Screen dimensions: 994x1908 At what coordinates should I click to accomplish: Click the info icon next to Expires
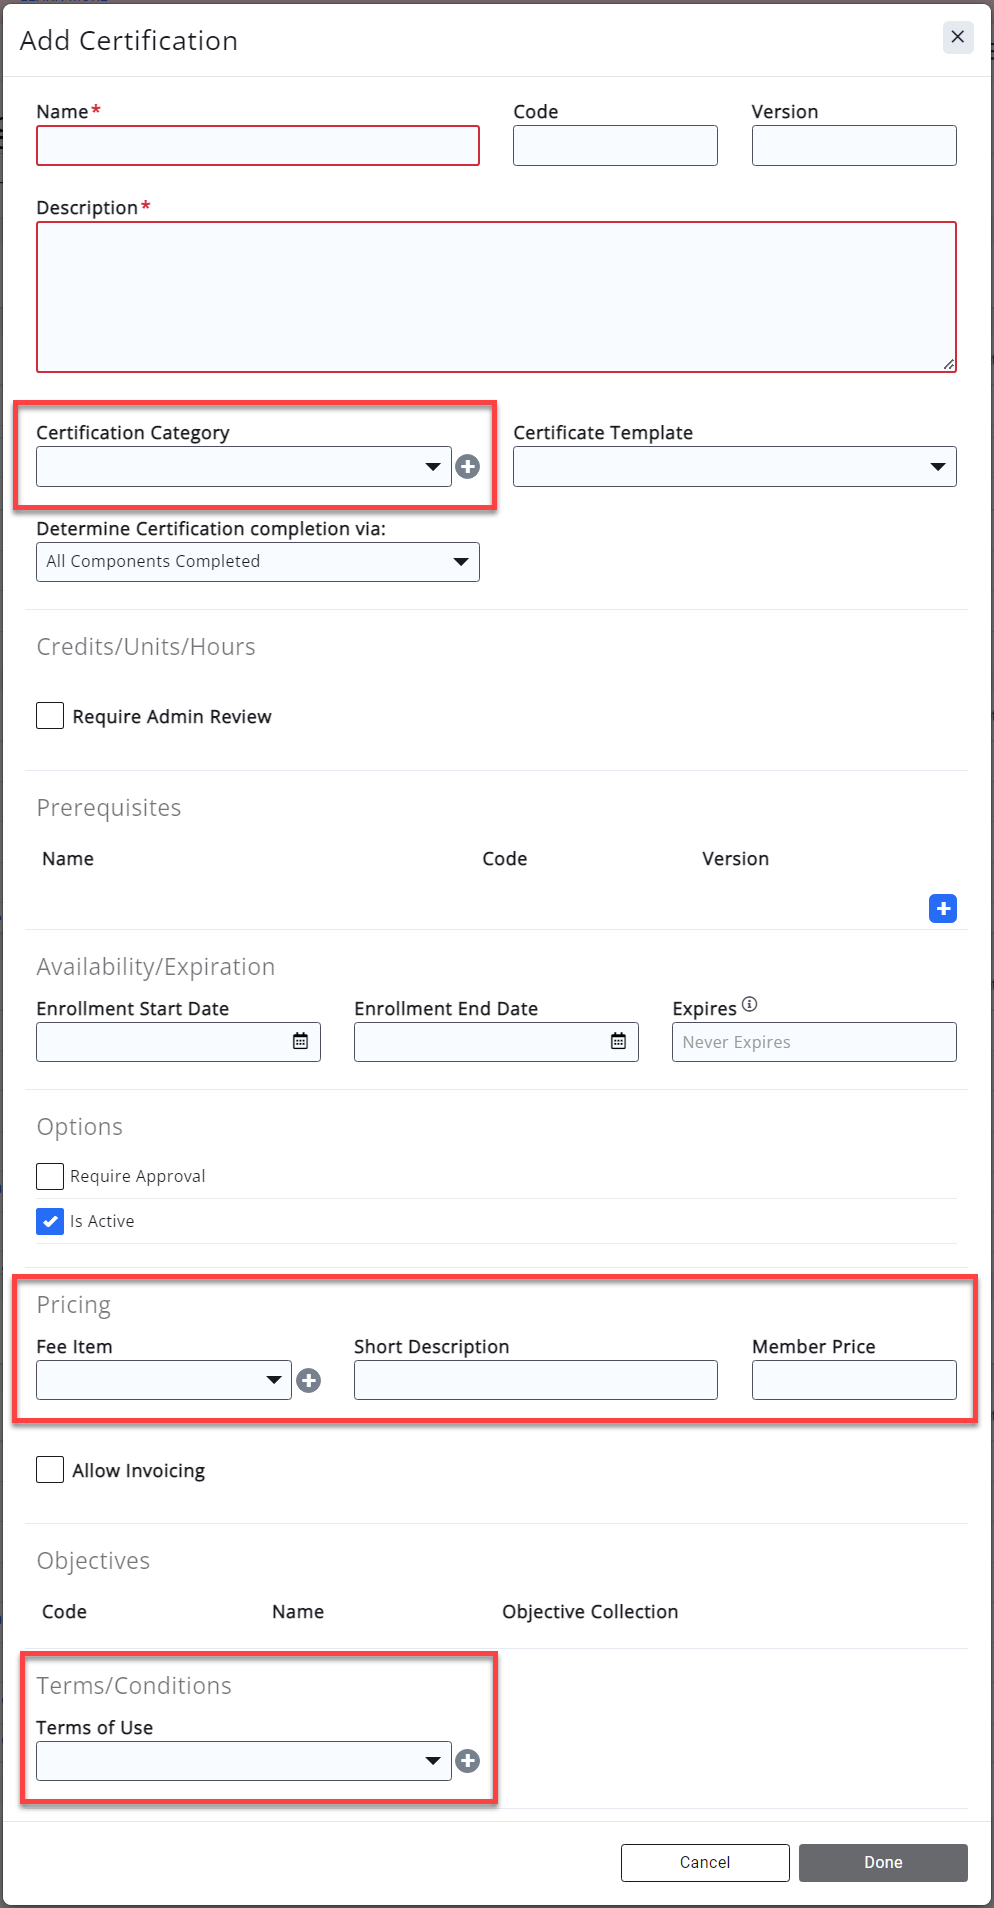tap(750, 1004)
